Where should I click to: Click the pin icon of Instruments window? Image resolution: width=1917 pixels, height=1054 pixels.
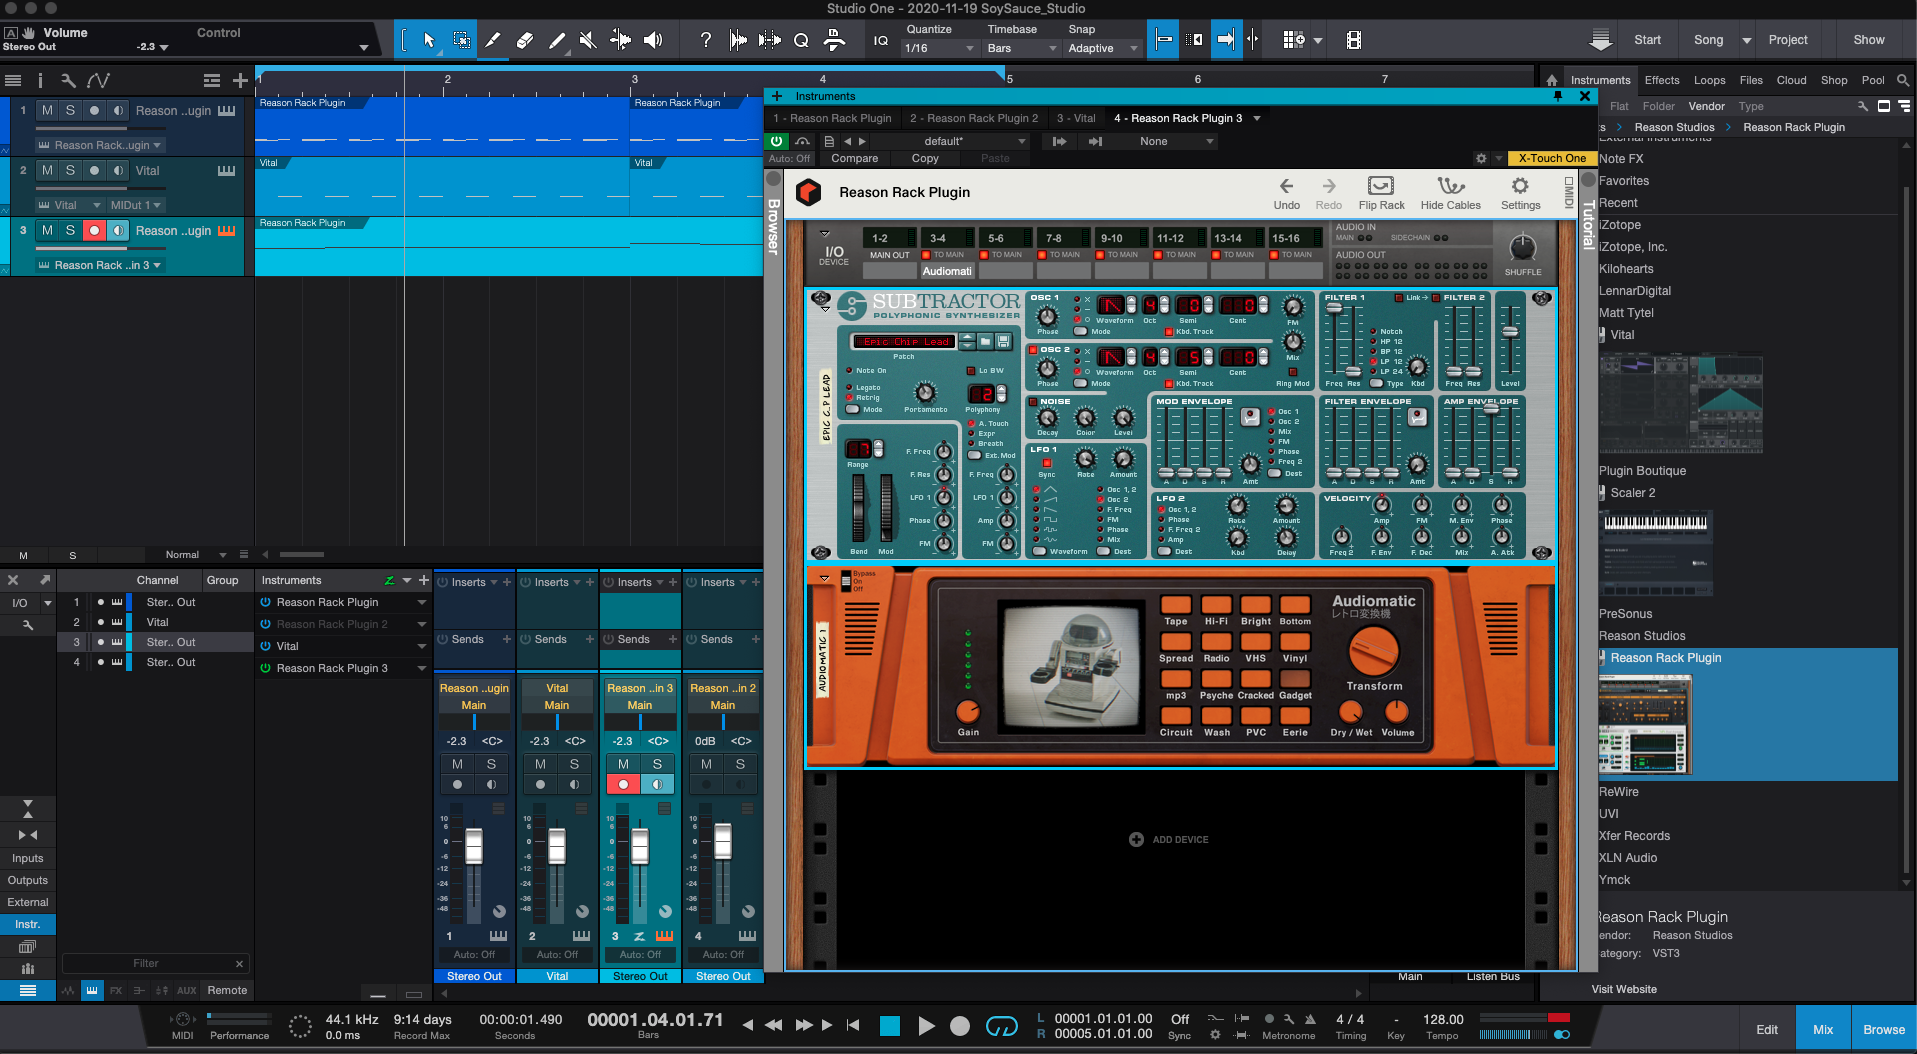(x=1557, y=96)
